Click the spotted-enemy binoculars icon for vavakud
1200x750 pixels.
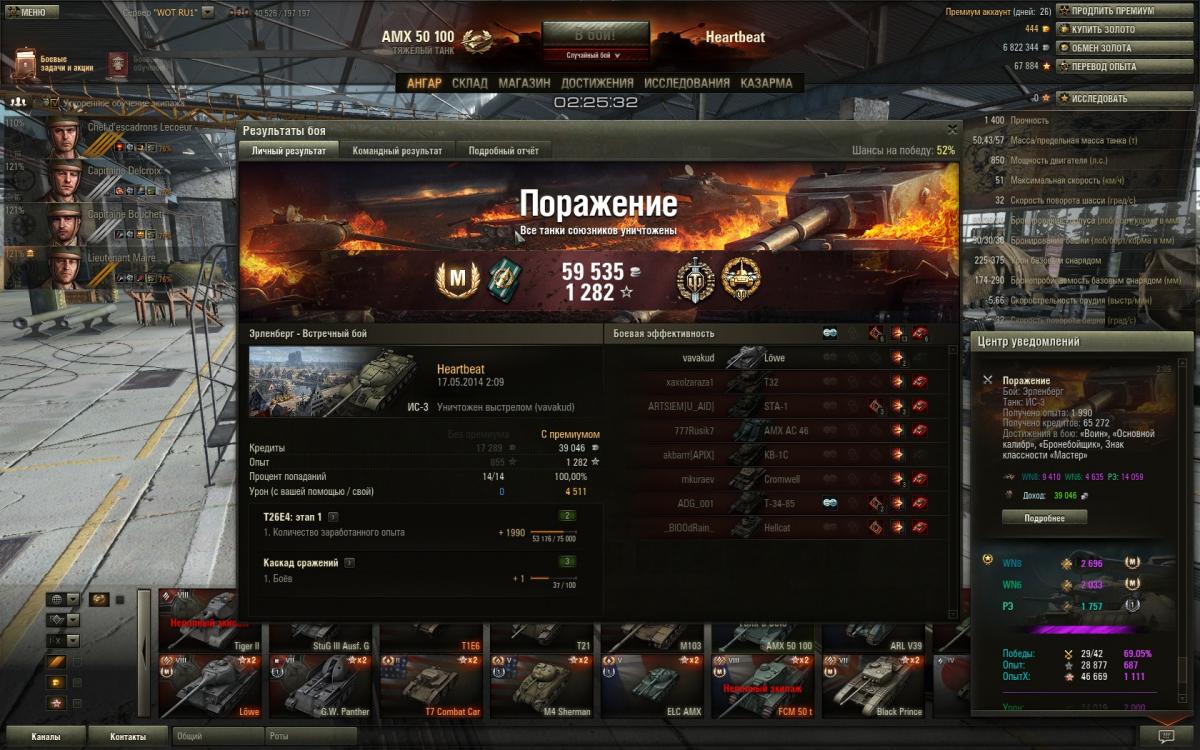(x=830, y=357)
